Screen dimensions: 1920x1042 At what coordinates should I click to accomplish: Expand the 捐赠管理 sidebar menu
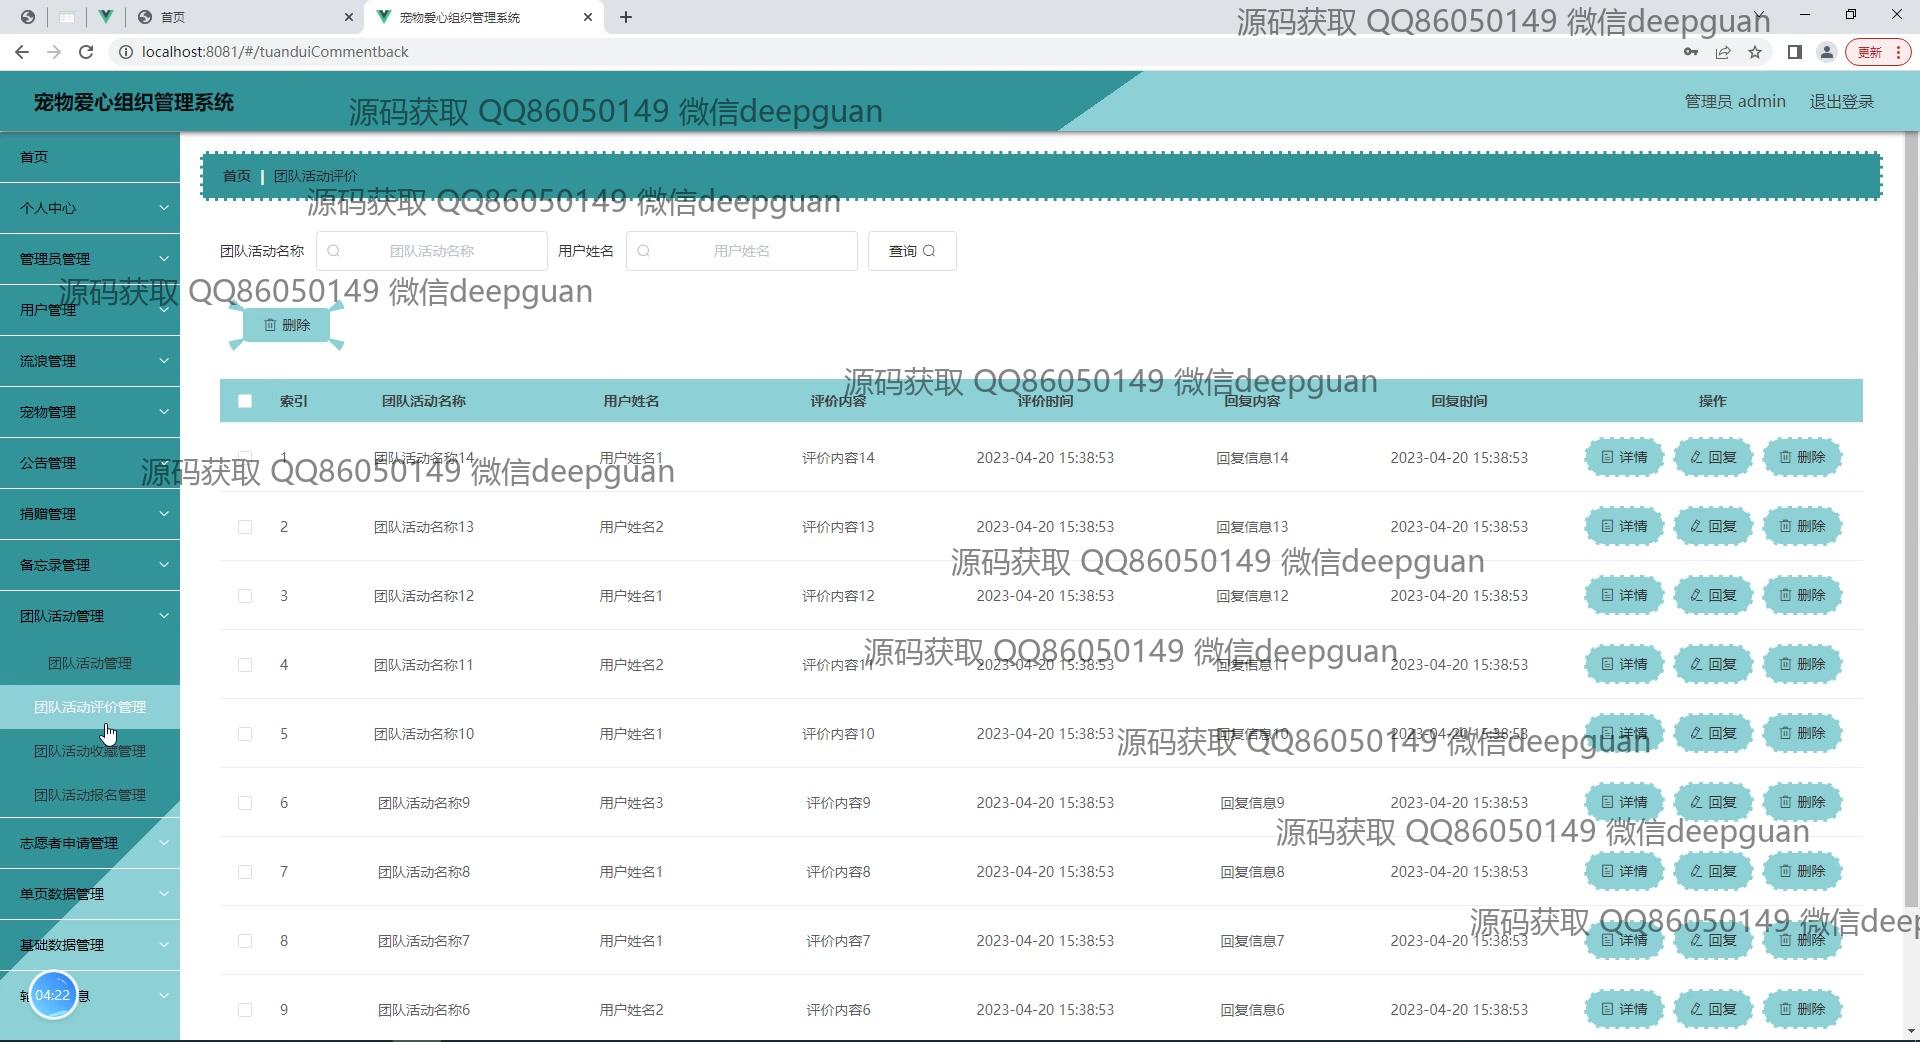90,514
